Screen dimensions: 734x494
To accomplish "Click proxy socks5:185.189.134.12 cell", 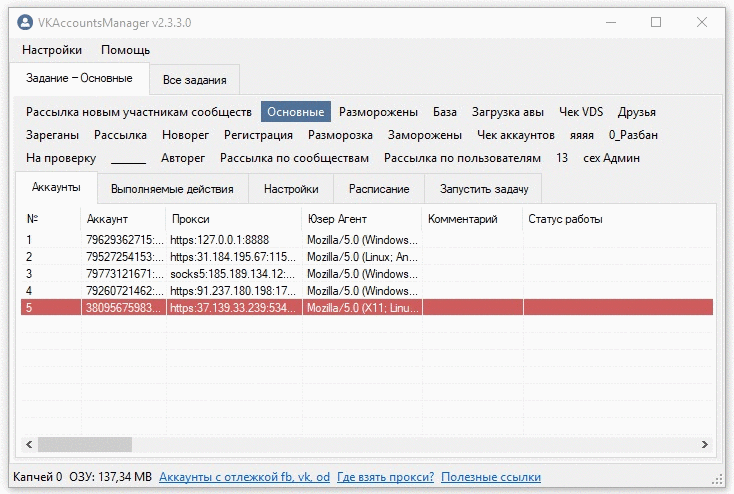I will 232,274.
